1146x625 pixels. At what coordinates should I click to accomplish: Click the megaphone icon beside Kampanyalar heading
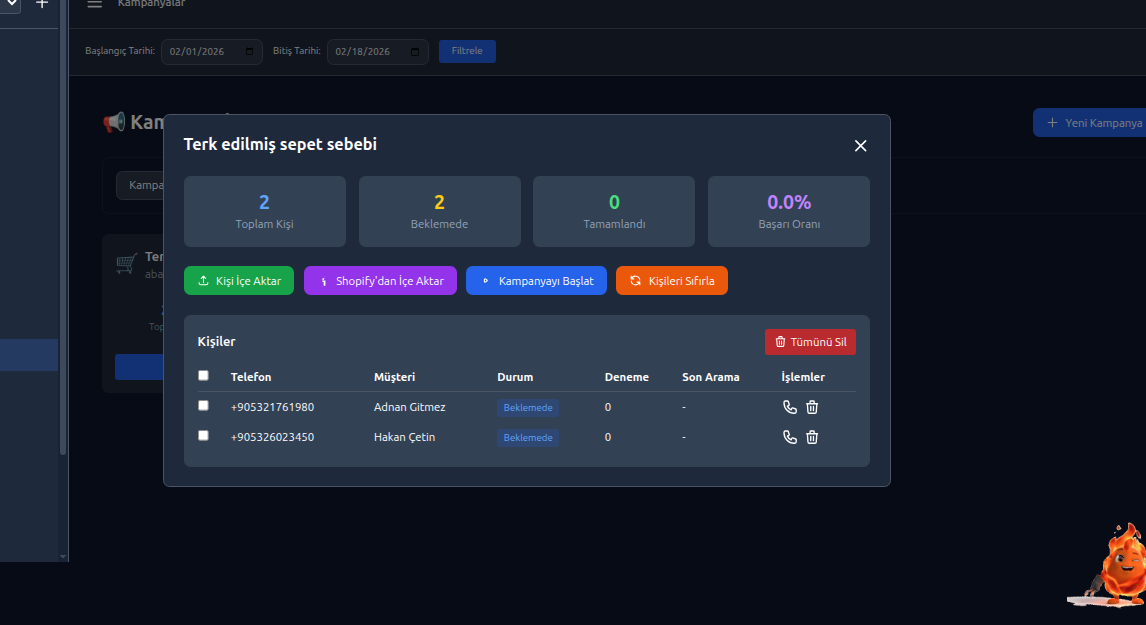(113, 122)
